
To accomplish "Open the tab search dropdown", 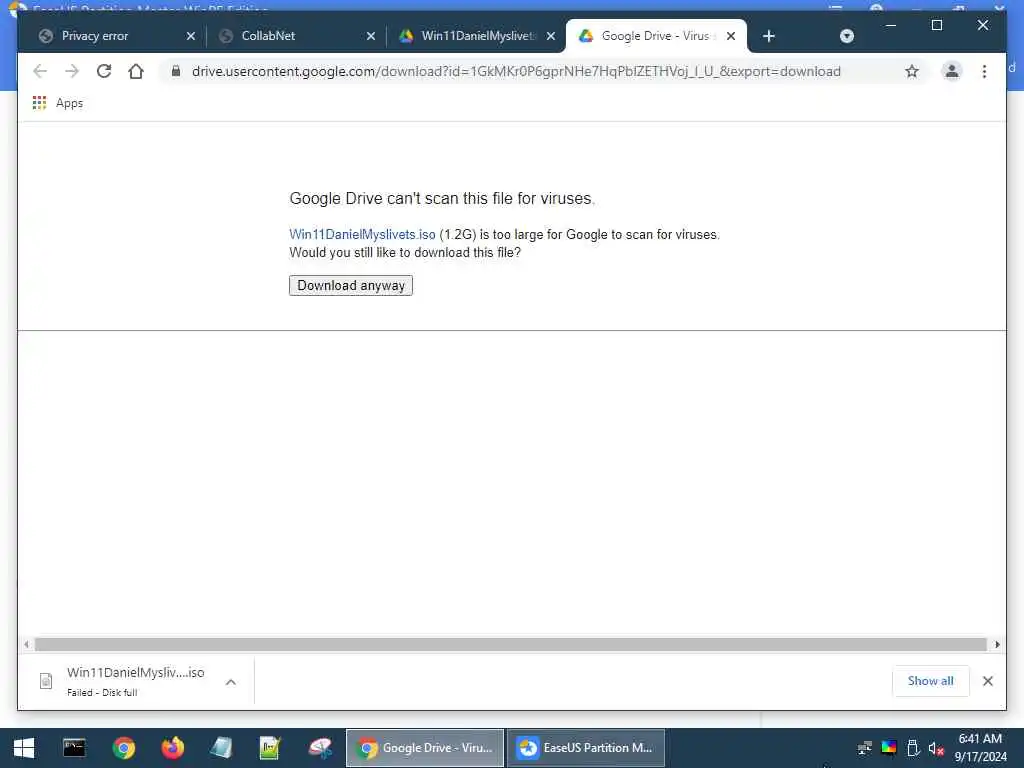I will 847,36.
